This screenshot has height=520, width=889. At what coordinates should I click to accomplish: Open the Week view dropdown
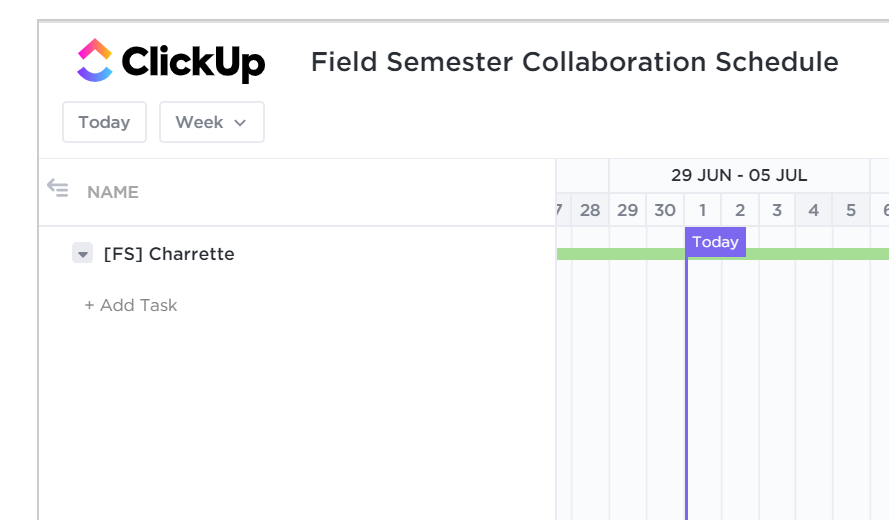click(211, 122)
